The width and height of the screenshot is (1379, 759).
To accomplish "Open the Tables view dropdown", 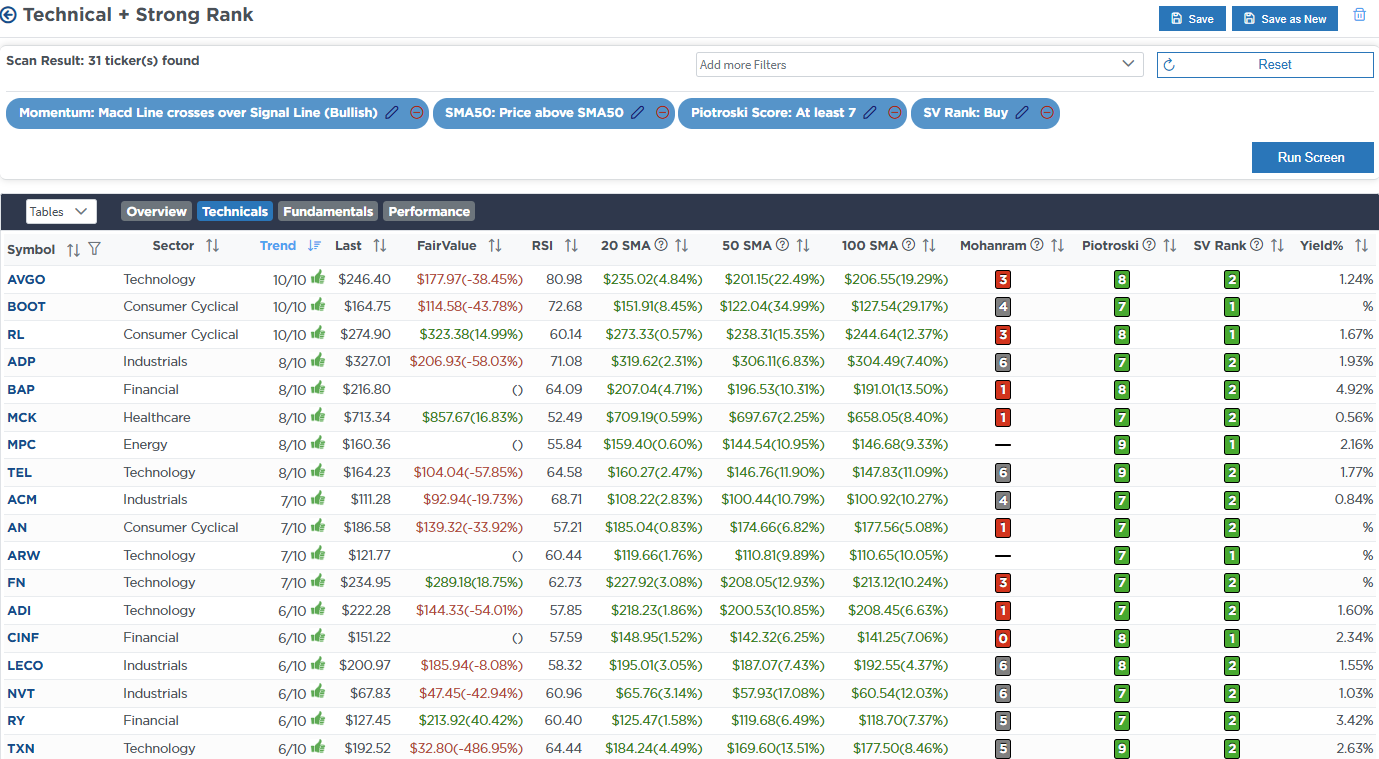I will [61, 211].
